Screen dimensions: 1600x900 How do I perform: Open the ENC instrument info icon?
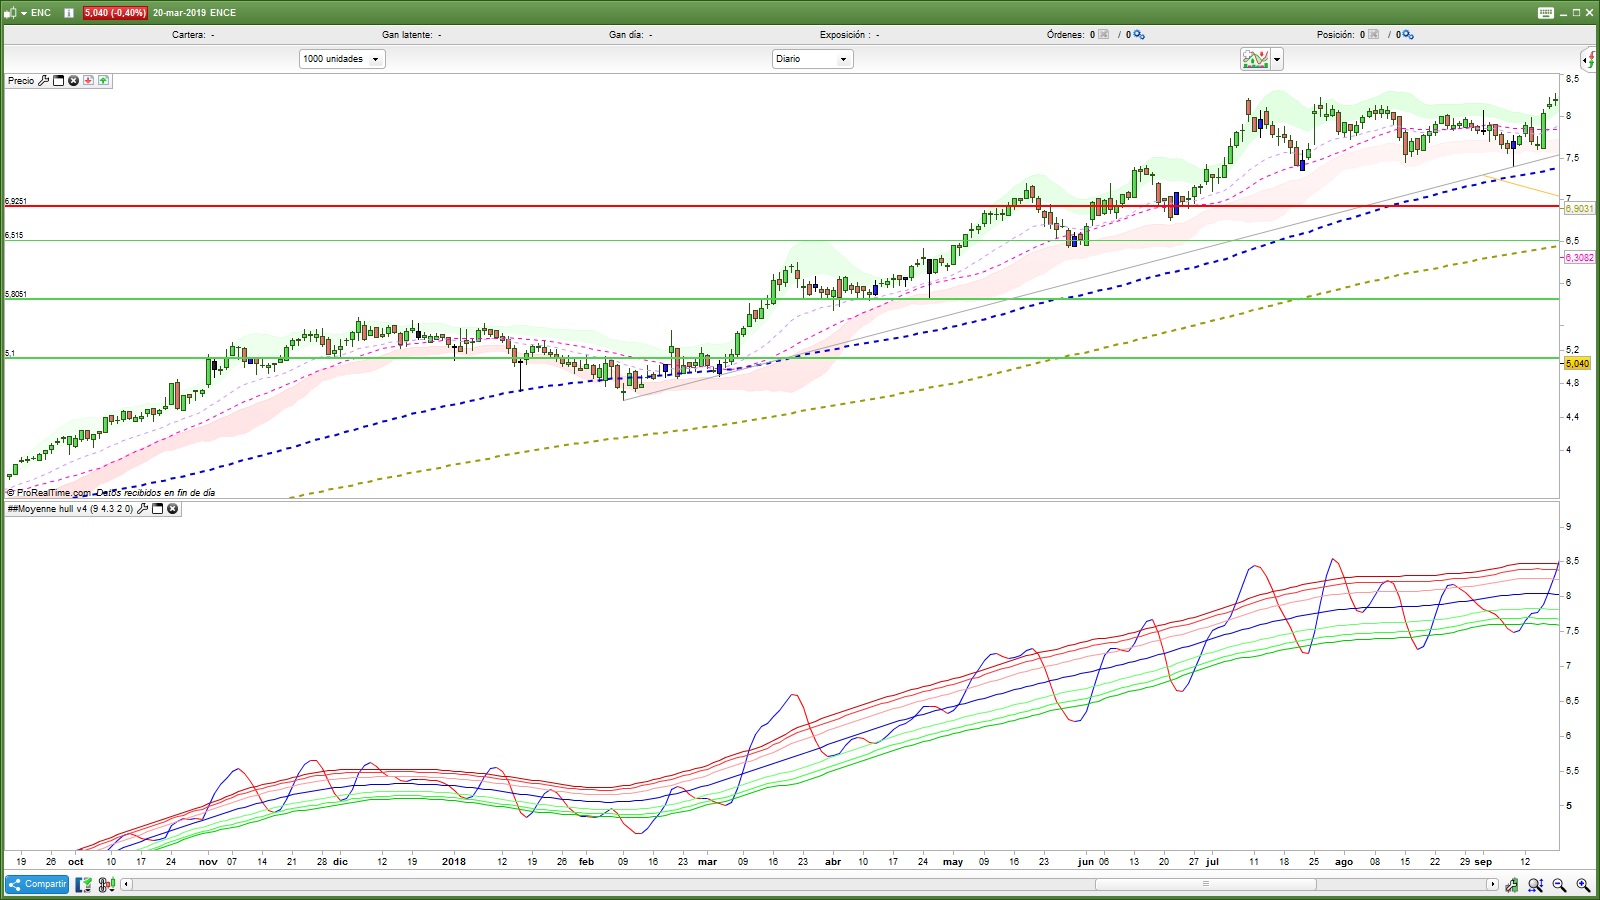click(x=69, y=13)
